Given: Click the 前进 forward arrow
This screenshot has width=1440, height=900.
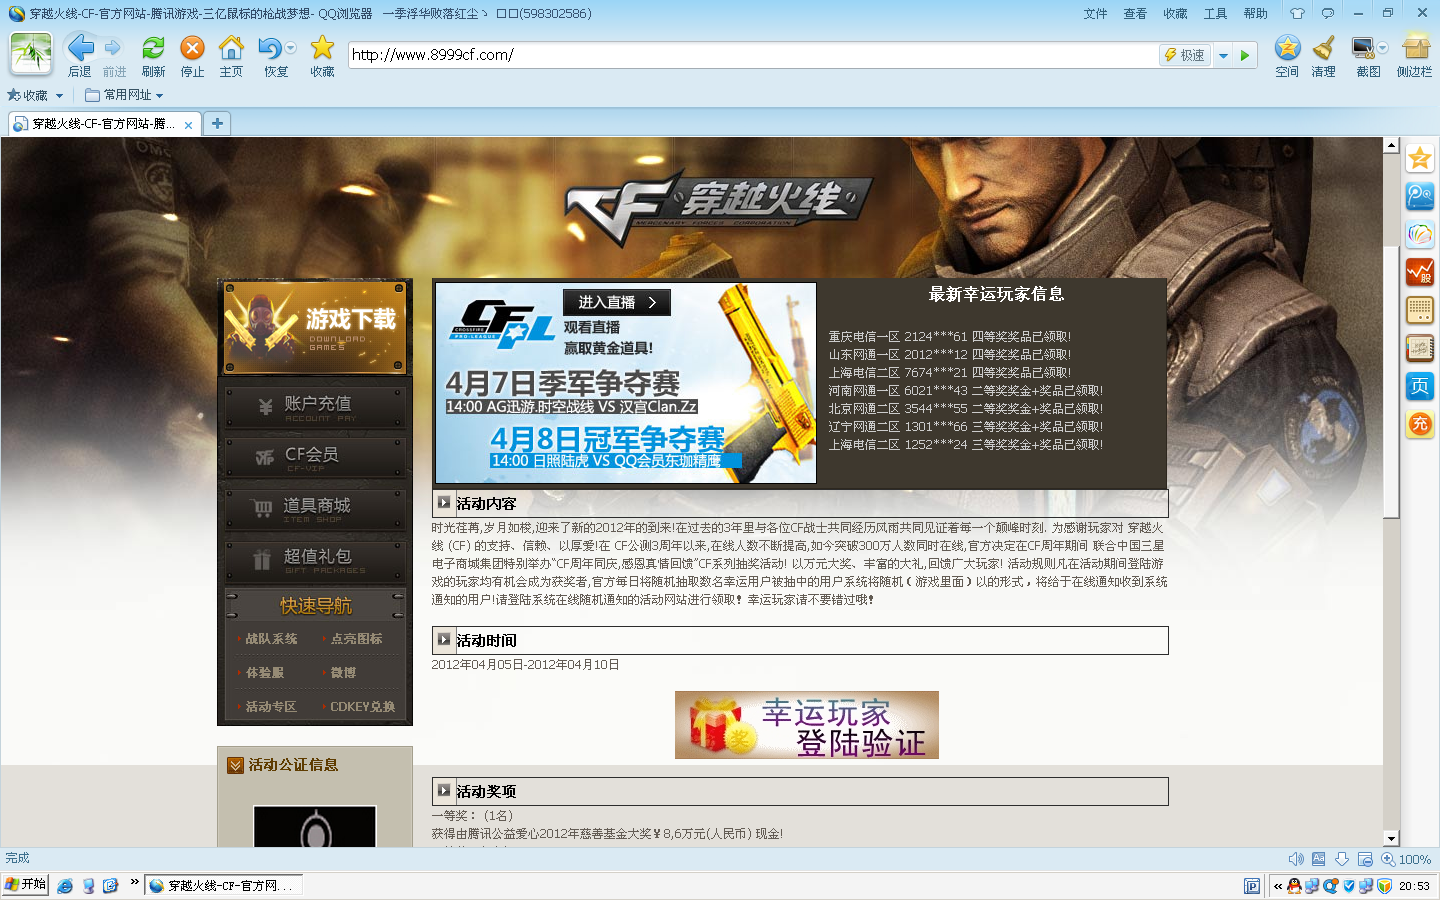Looking at the screenshot, I should pyautogui.click(x=114, y=54).
